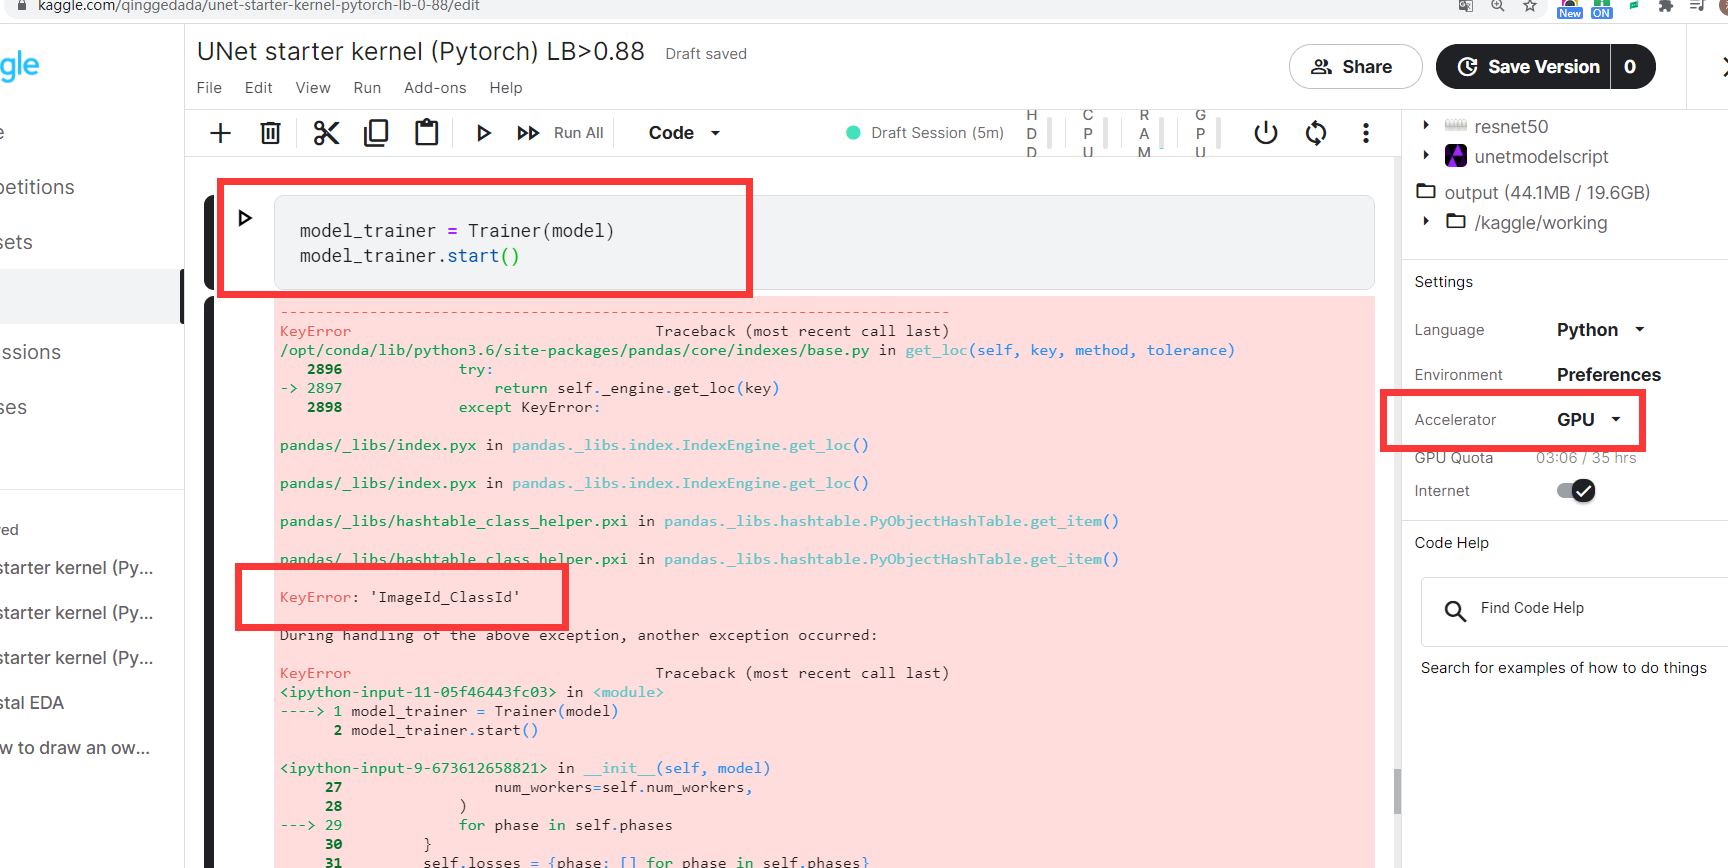The height and width of the screenshot is (868, 1728).
Task: Open the File menu
Action: coord(209,88)
